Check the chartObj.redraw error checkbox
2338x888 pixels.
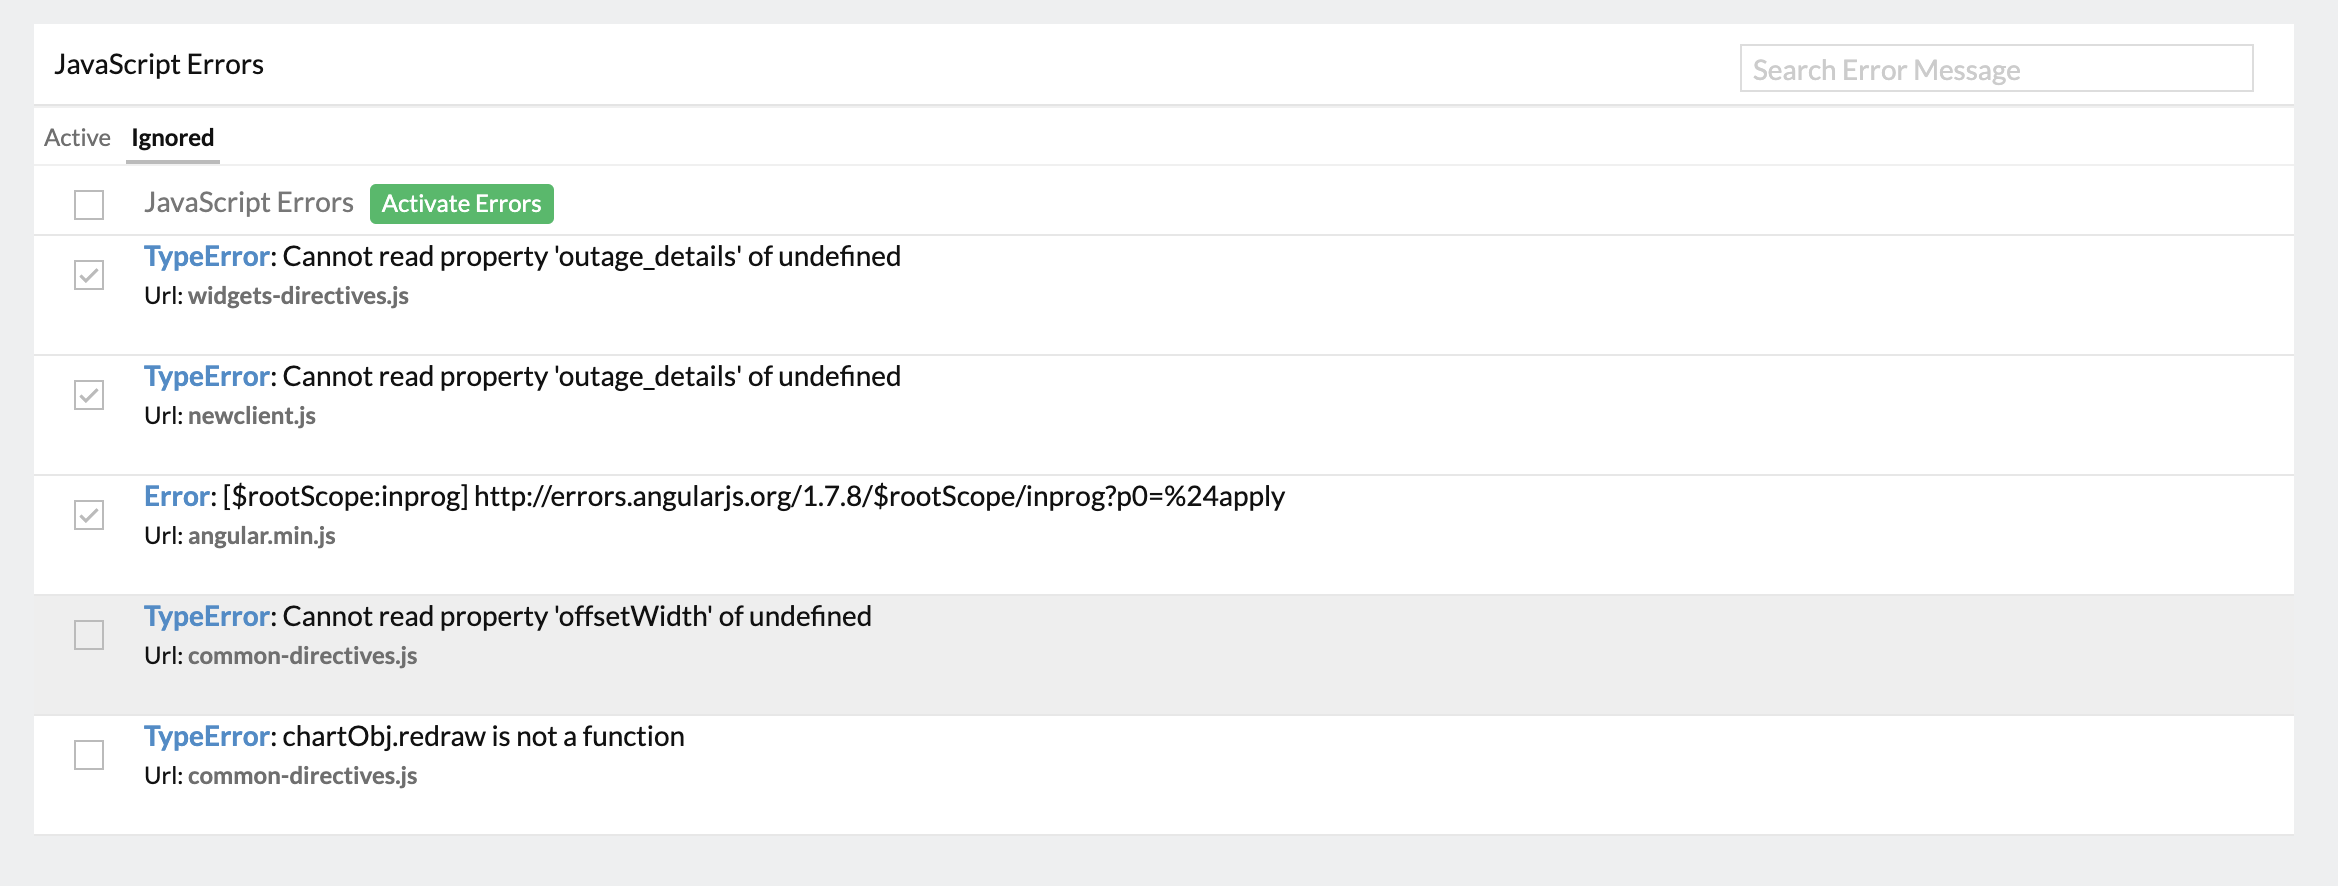(89, 755)
